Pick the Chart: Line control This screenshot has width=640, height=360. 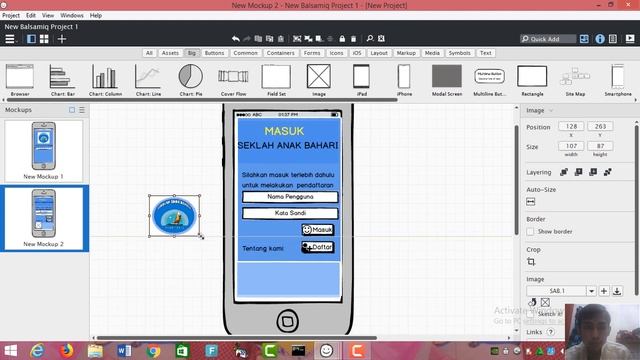coord(148,80)
